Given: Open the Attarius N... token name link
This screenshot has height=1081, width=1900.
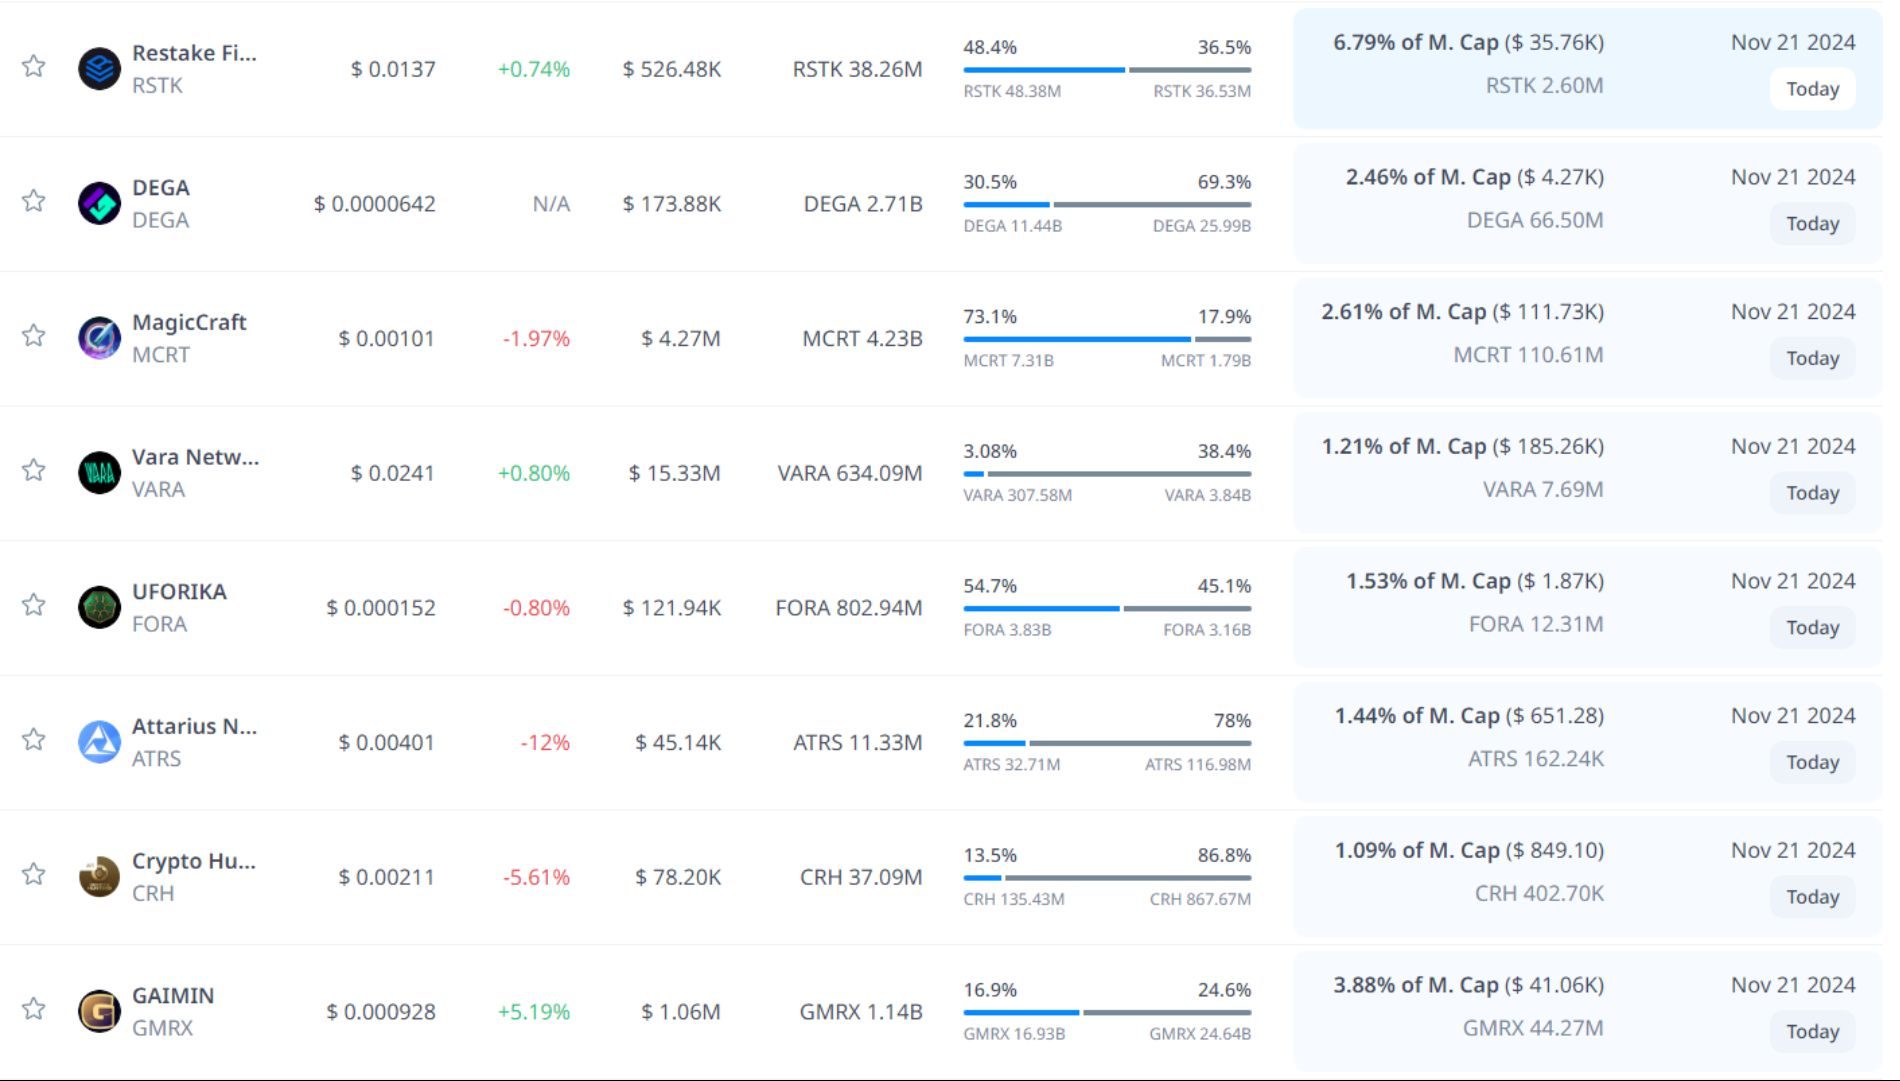Looking at the screenshot, I should pyautogui.click(x=194, y=726).
